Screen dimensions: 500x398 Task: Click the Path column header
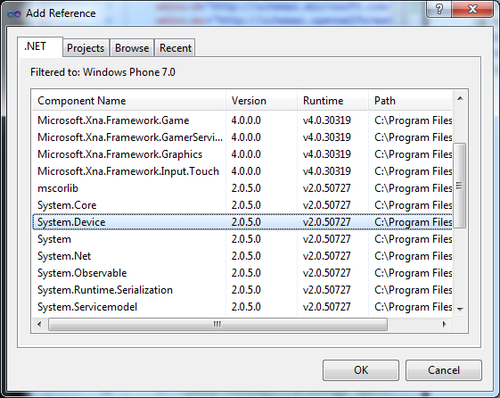coord(411,101)
